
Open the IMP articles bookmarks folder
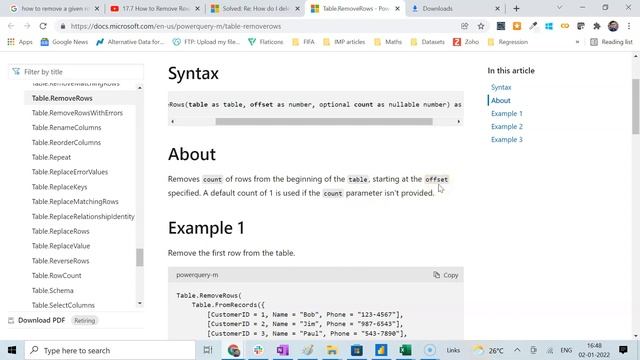tap(344, 42)
